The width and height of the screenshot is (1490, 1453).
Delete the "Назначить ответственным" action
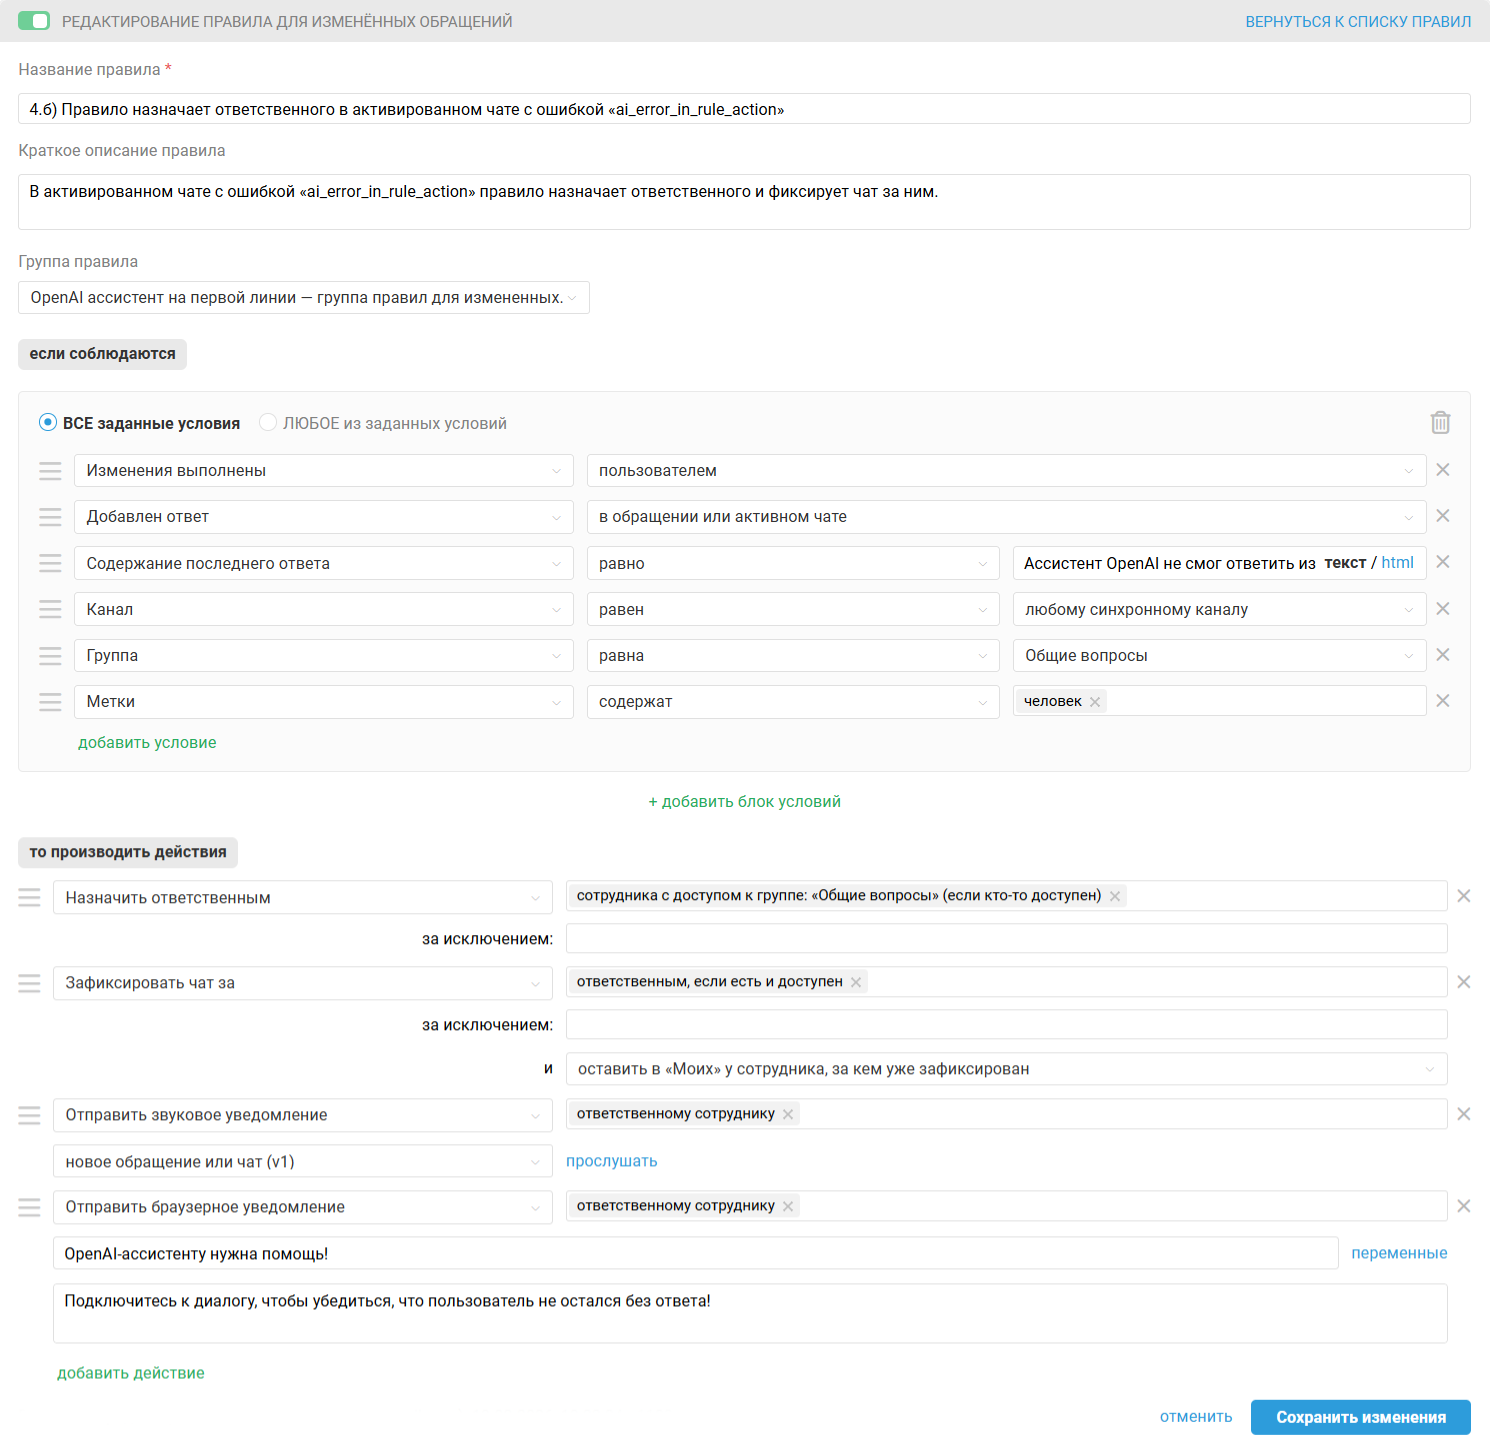coord(1464,896)
